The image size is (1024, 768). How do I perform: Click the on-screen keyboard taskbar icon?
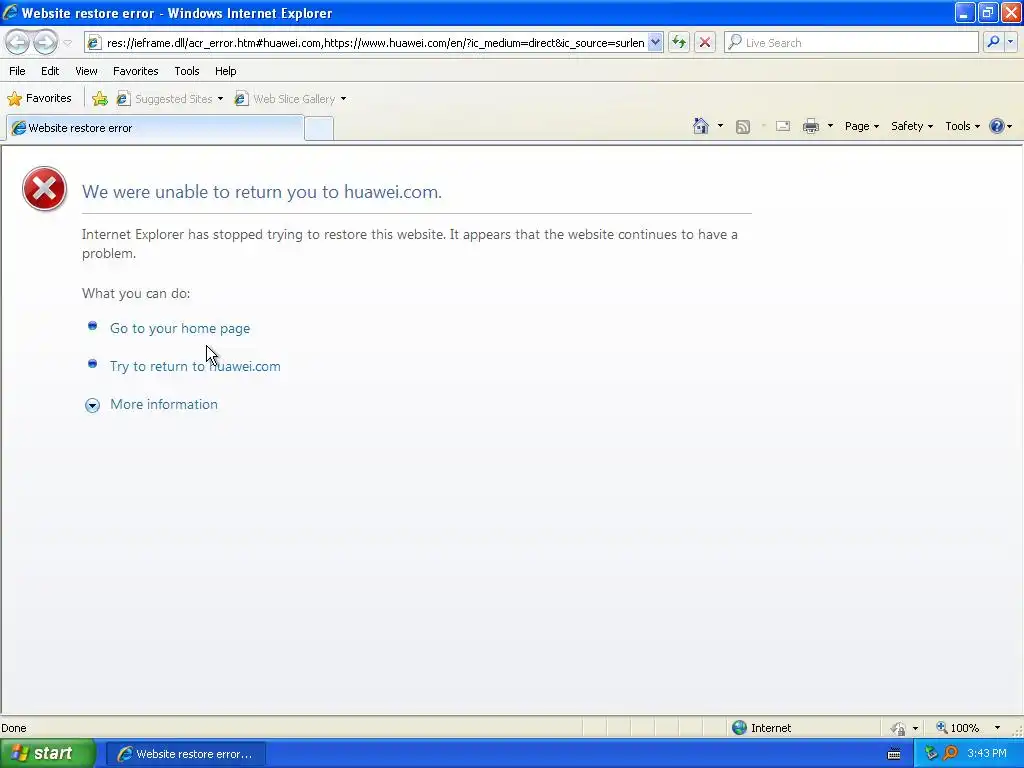[894, 755]
